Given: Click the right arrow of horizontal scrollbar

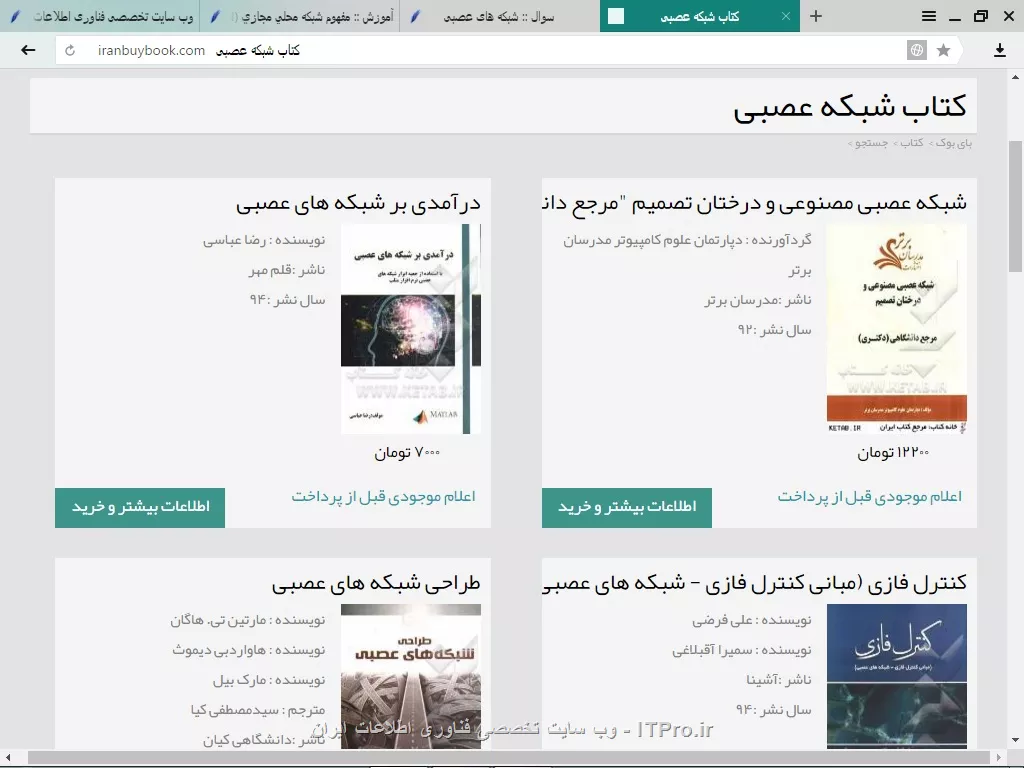Looking at the screenshot, I should point(998,758).
